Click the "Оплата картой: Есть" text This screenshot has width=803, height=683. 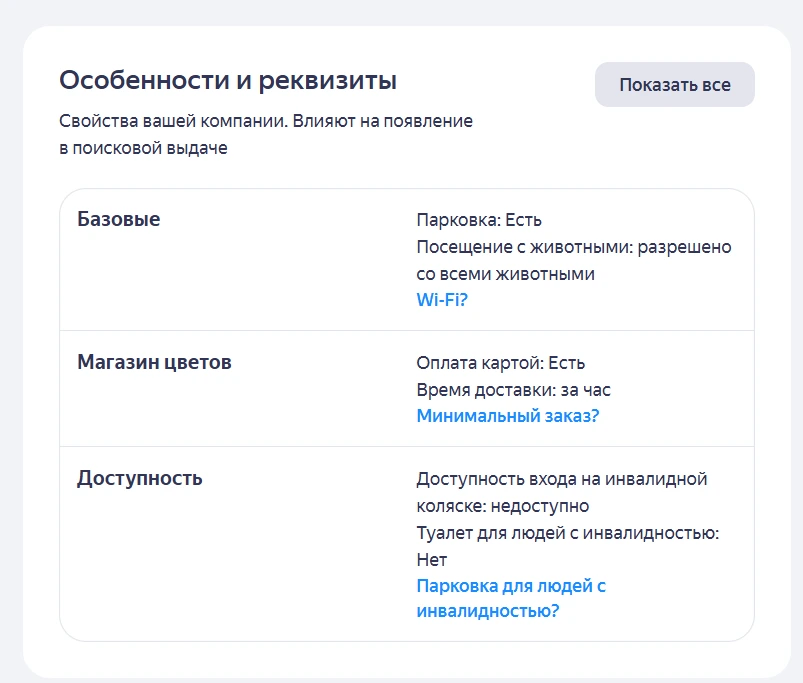coord(500,362)
